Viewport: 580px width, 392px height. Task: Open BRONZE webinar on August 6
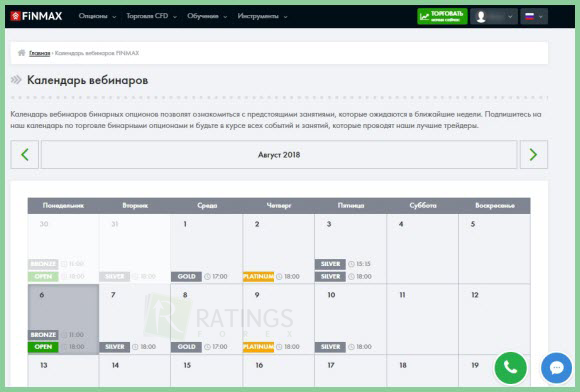[x=43, y=335]
